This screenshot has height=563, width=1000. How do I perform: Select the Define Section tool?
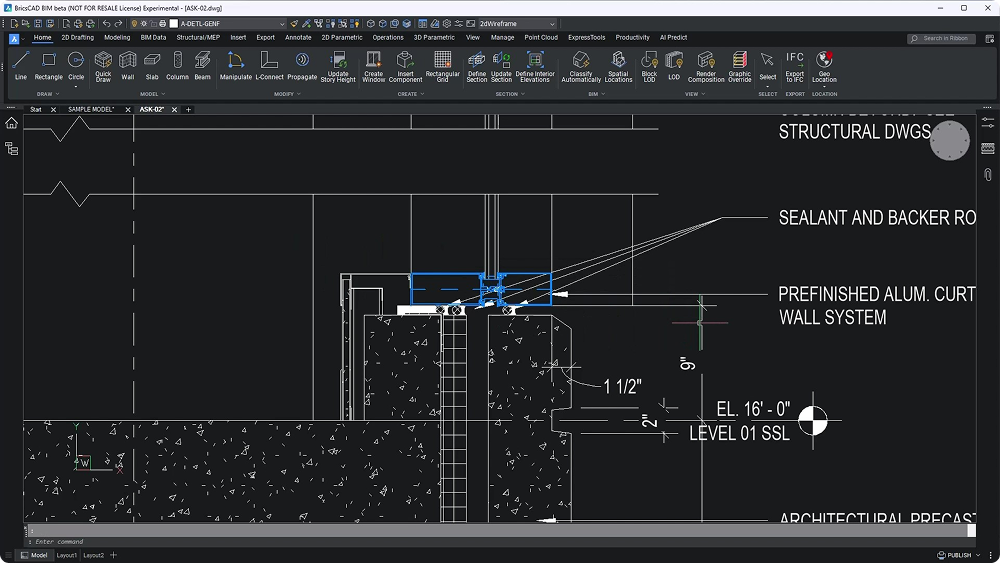pos(476,66)
